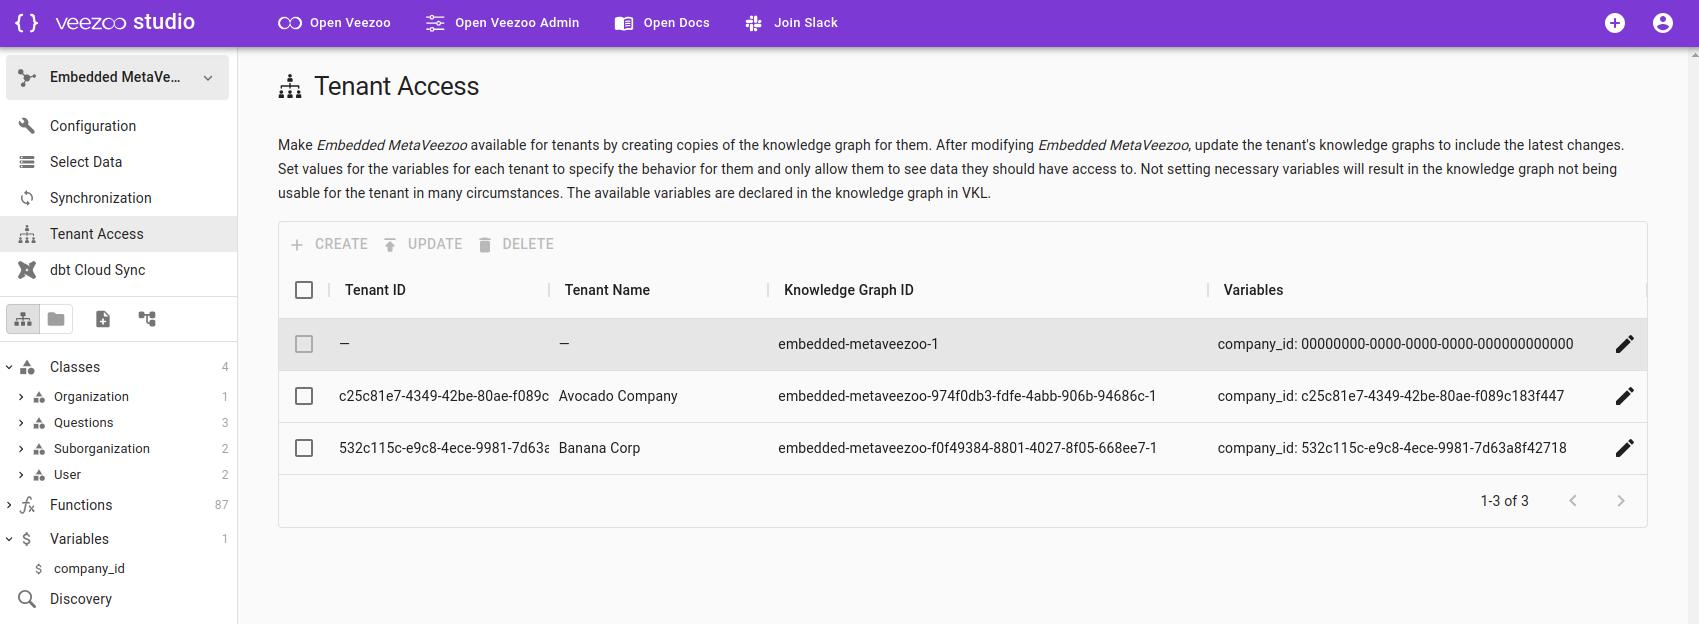Go to Synchronization page
The height and width of the screenshot is (624, 1699).
[118, 198]
